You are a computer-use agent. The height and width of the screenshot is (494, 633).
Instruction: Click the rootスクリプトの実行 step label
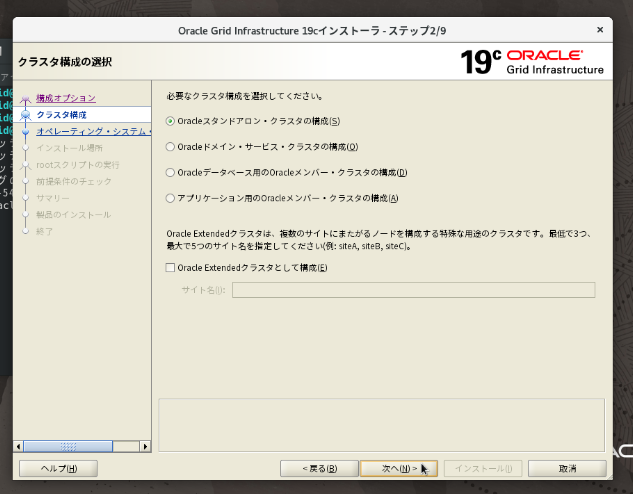[78, 165]
